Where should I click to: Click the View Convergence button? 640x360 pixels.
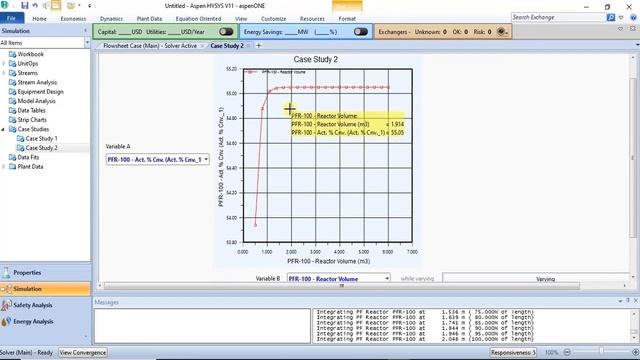pos(83,352)
